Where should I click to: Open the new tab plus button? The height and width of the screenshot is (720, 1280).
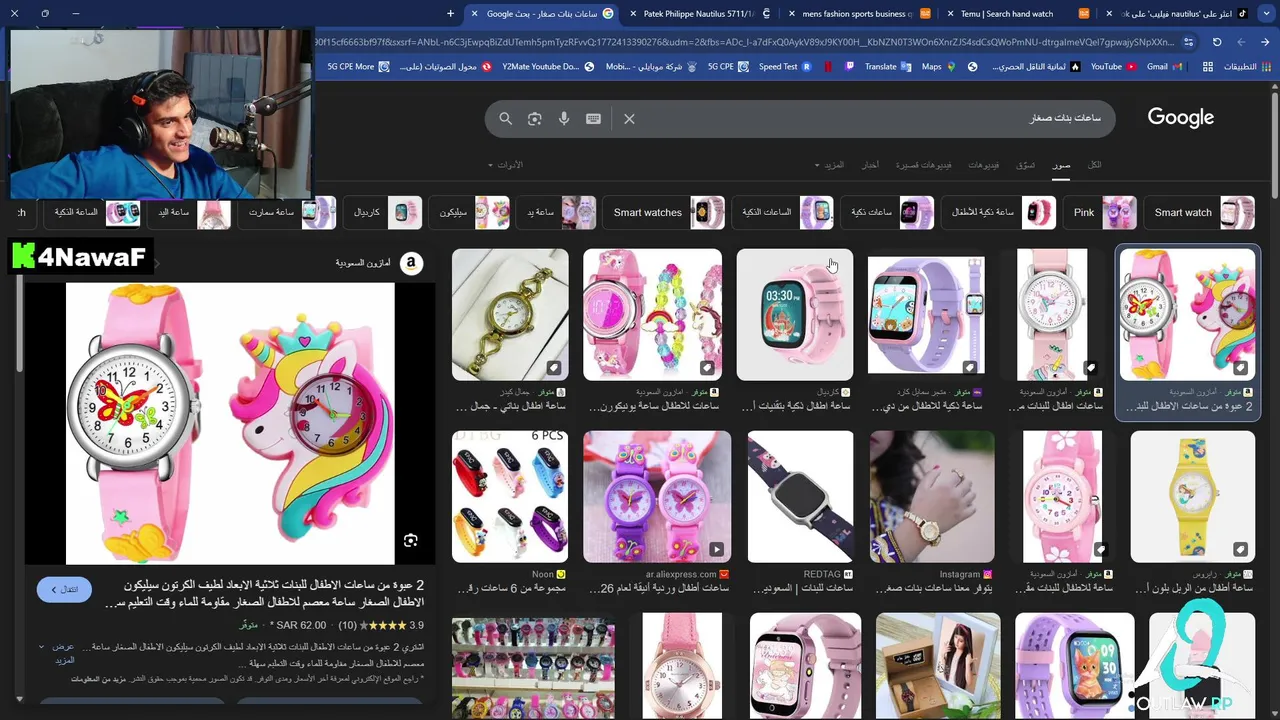[x=451, y=14]
